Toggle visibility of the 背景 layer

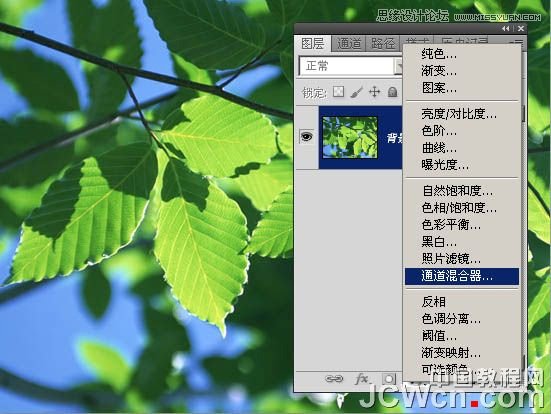306,136
